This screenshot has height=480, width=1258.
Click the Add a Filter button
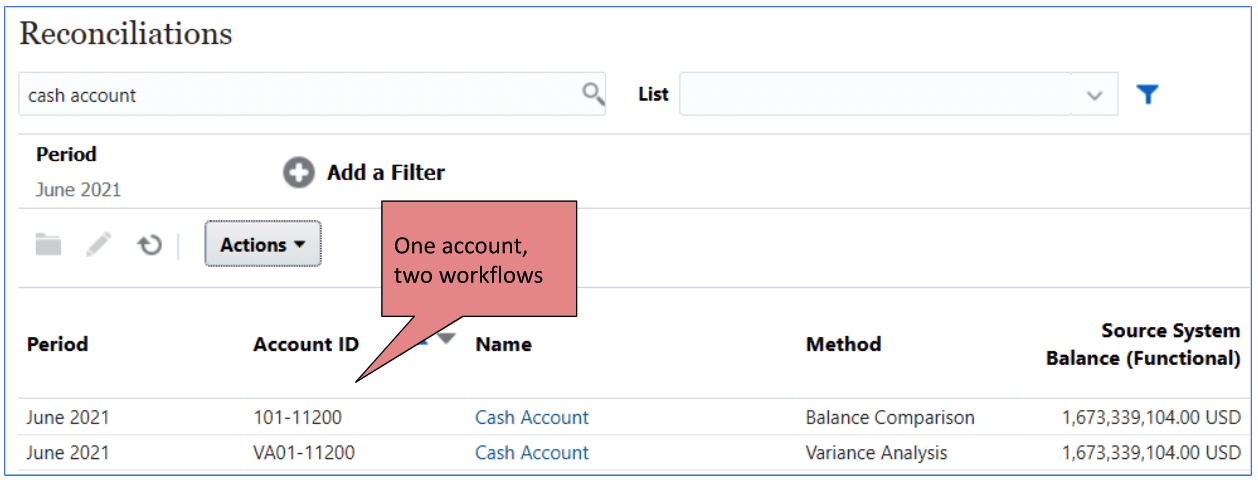coord(364,173)
